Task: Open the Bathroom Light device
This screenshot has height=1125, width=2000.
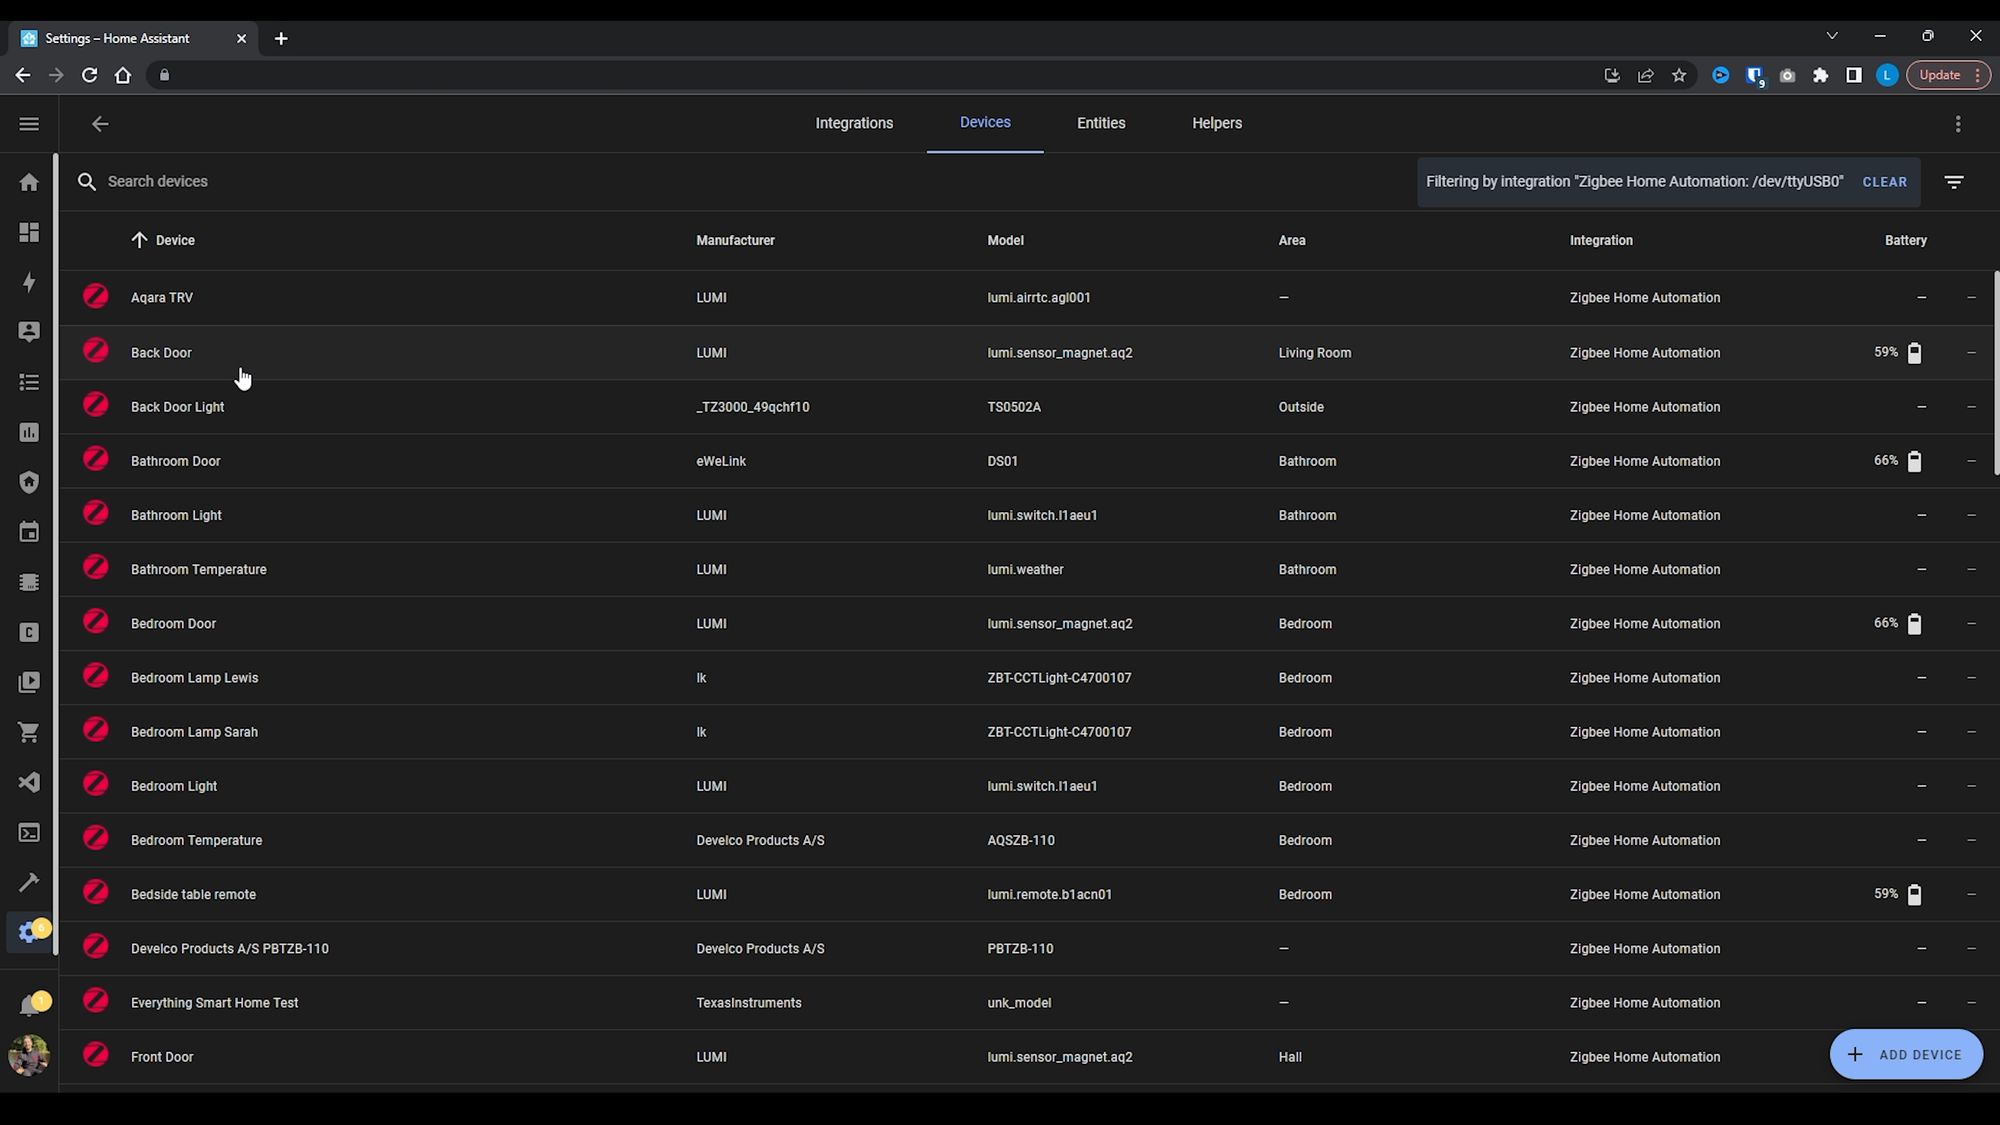Action: point(1027,515)
